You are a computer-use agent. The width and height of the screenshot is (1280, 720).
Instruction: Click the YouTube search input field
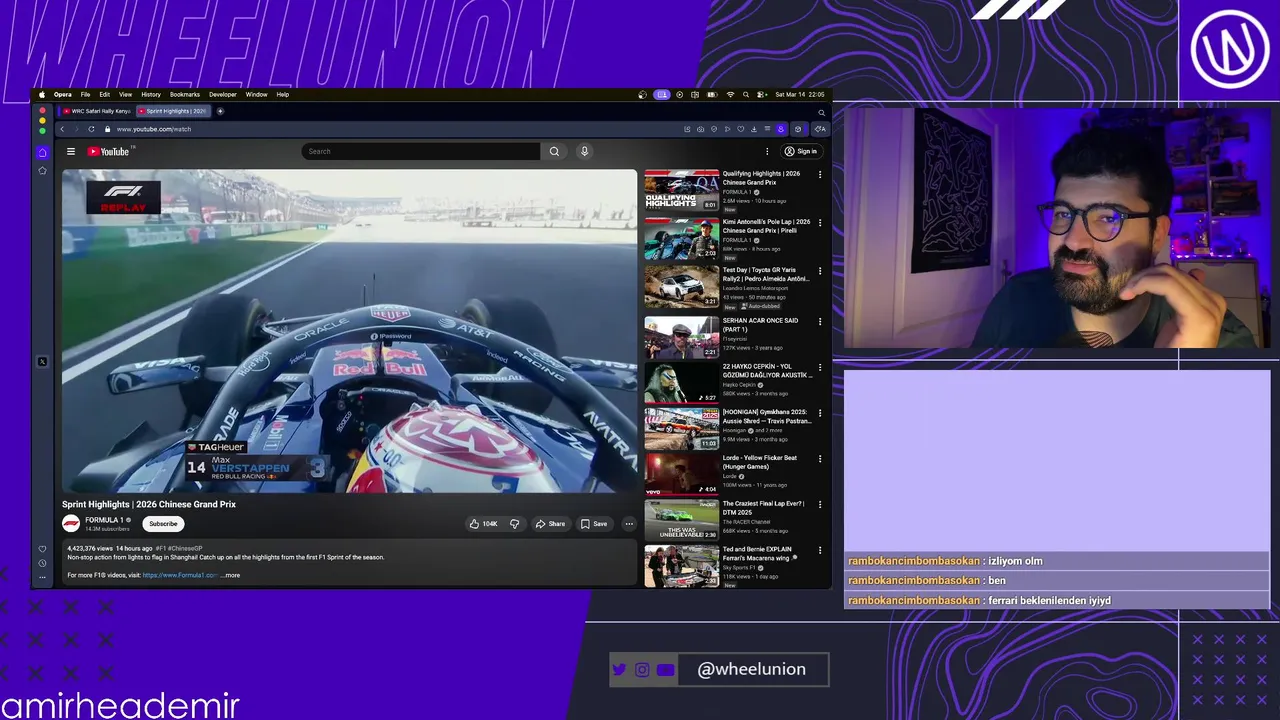click(x=421, y=151)
